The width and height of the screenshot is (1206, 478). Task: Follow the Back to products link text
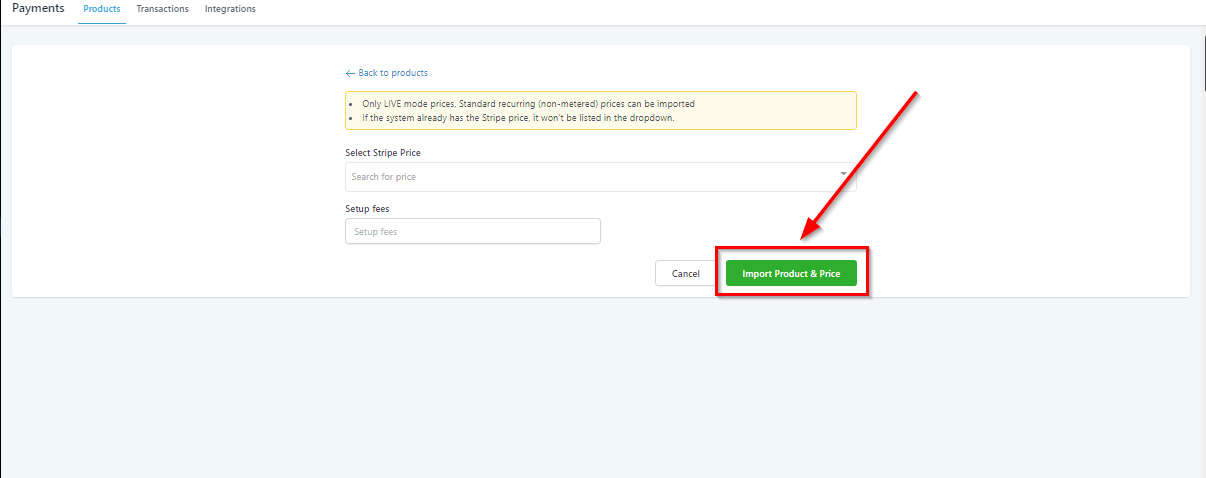pos(393,73)
